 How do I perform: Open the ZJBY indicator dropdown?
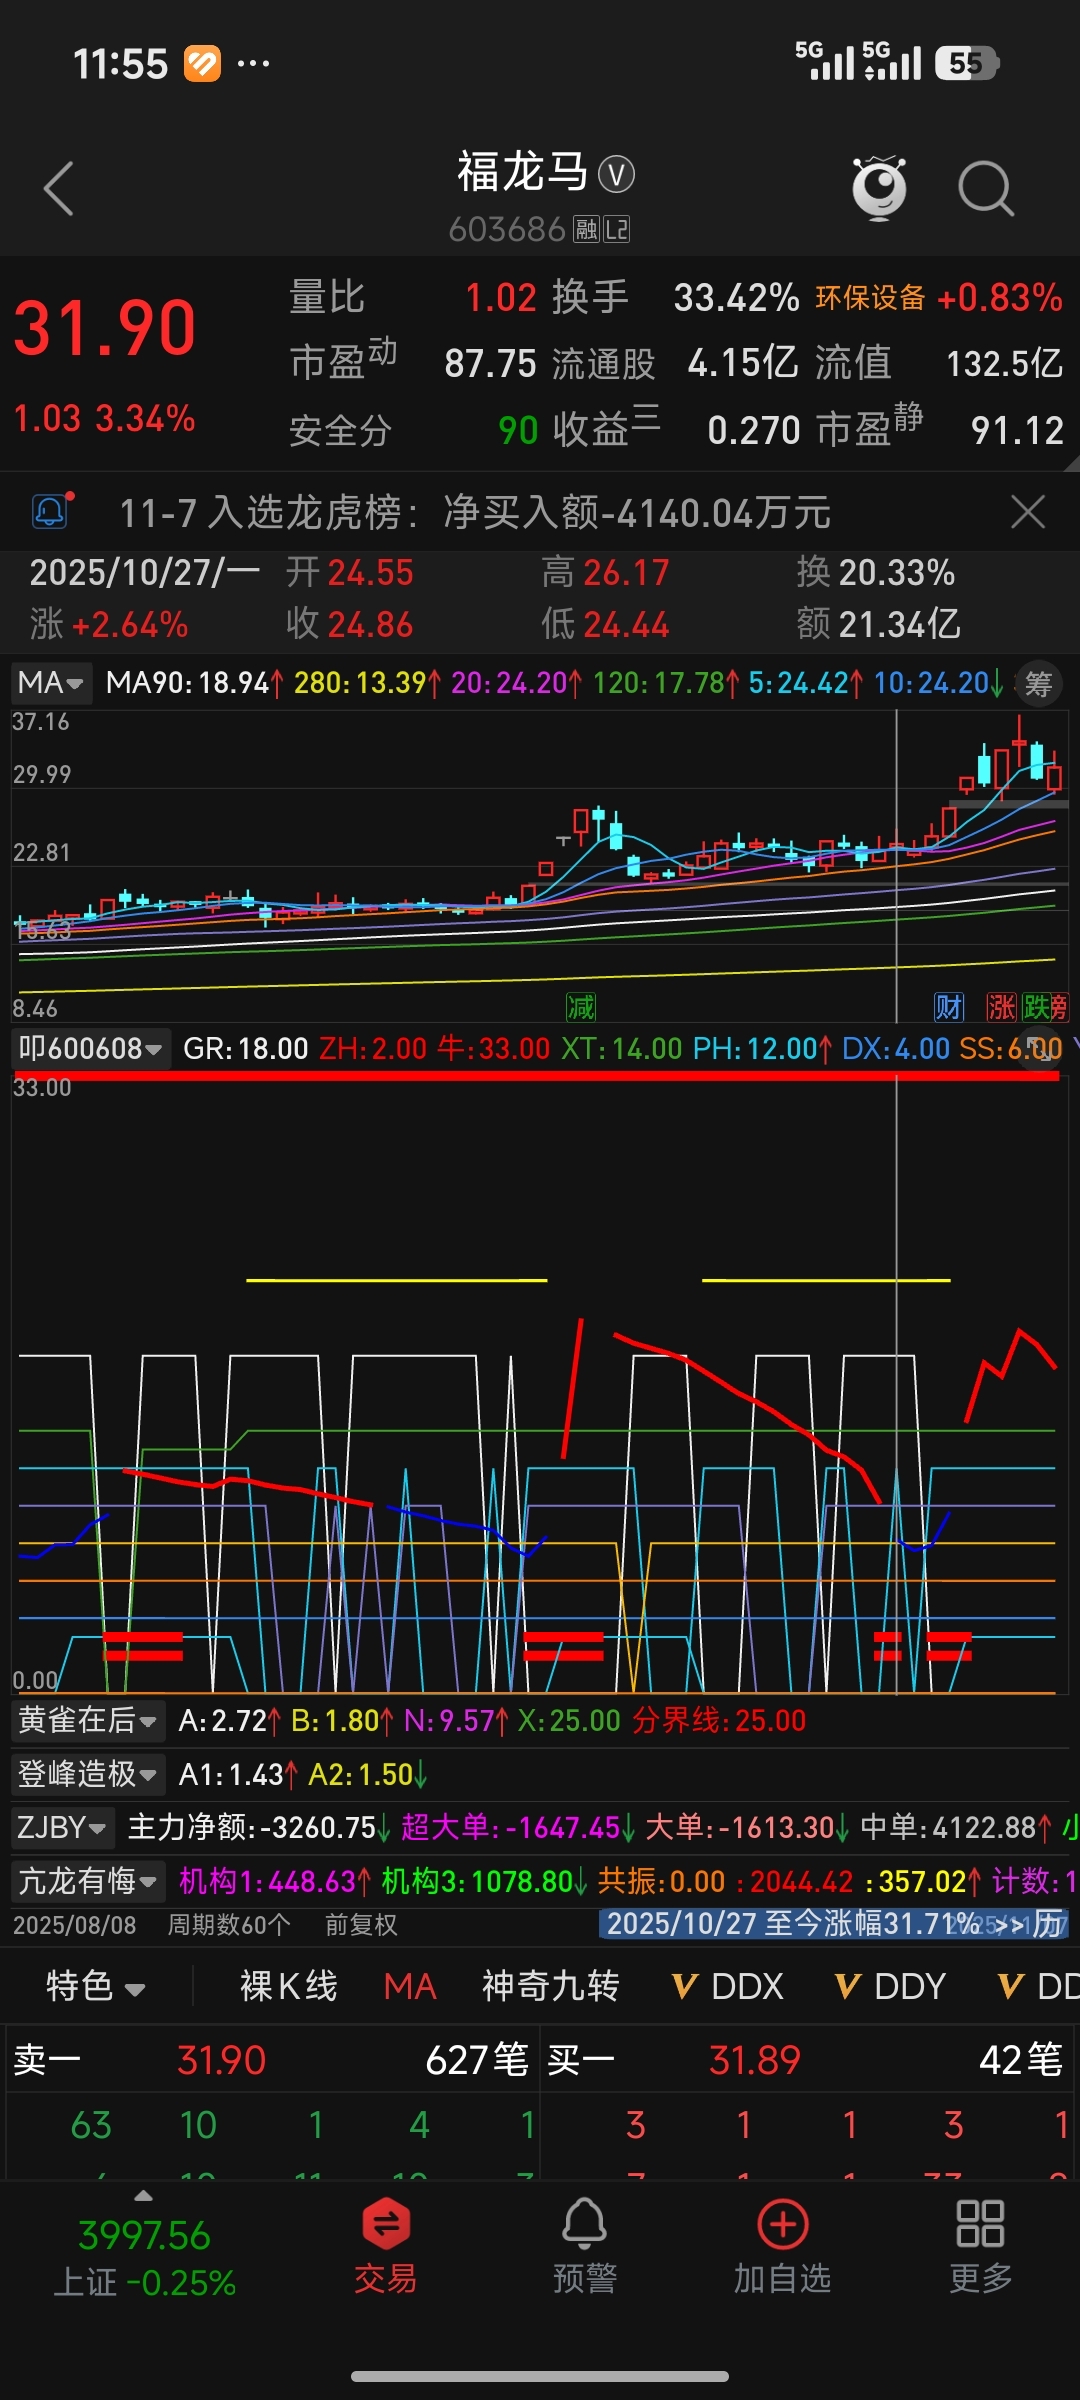tap(62, 1827)
